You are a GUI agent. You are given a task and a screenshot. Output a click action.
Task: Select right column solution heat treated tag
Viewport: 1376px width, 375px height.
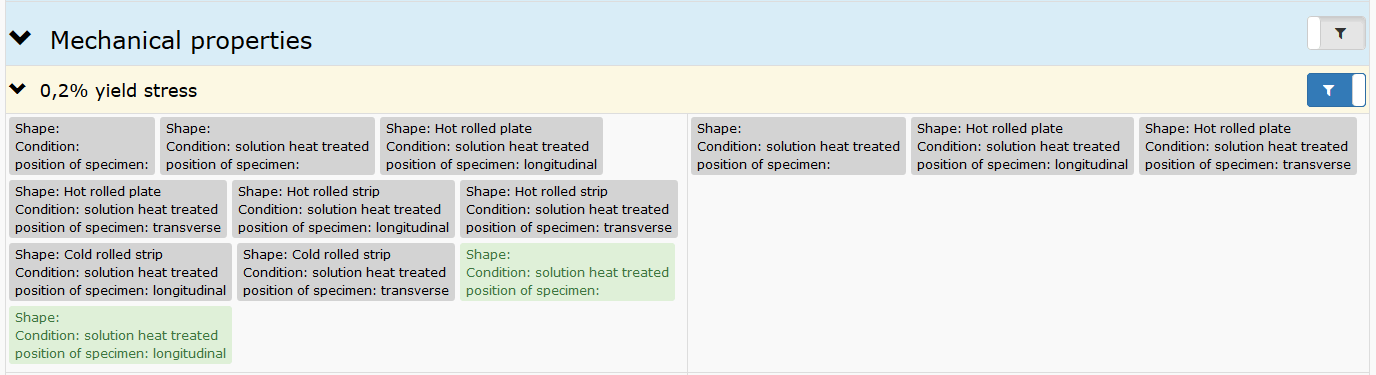[x=798, y=146]
